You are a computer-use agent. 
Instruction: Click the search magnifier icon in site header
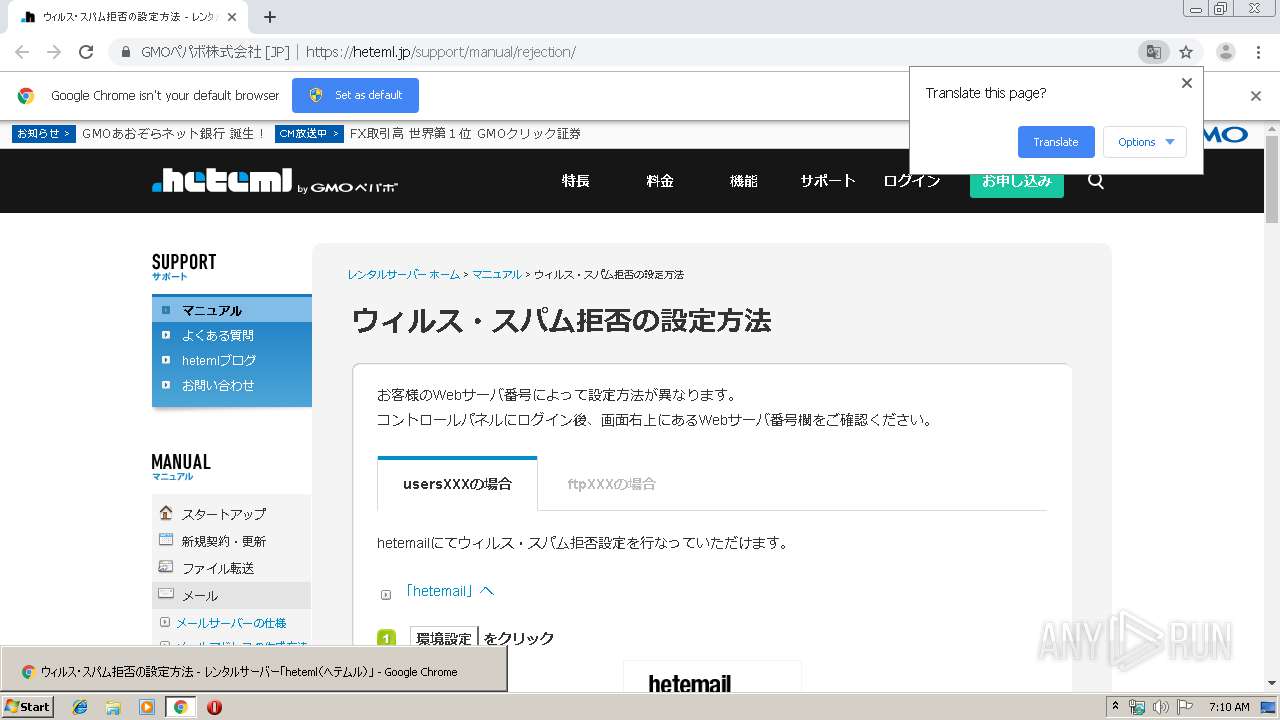click(x=1096, y=181)
